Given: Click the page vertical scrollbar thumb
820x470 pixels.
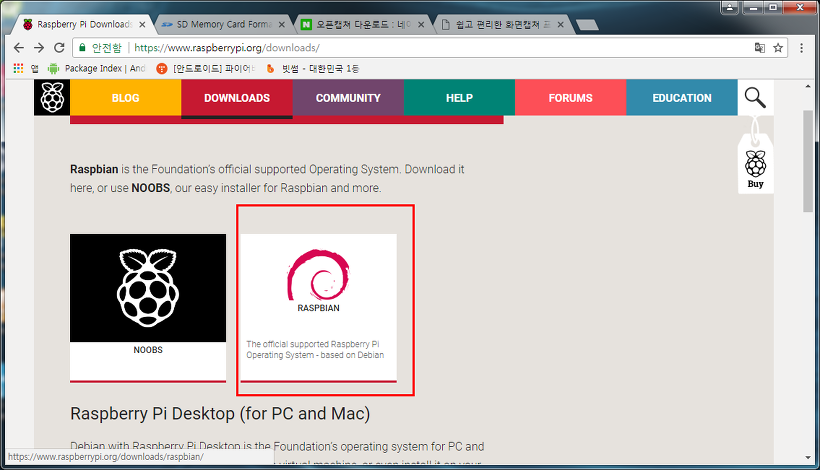Looking at the screenshot, I should [x=808, y=161].
